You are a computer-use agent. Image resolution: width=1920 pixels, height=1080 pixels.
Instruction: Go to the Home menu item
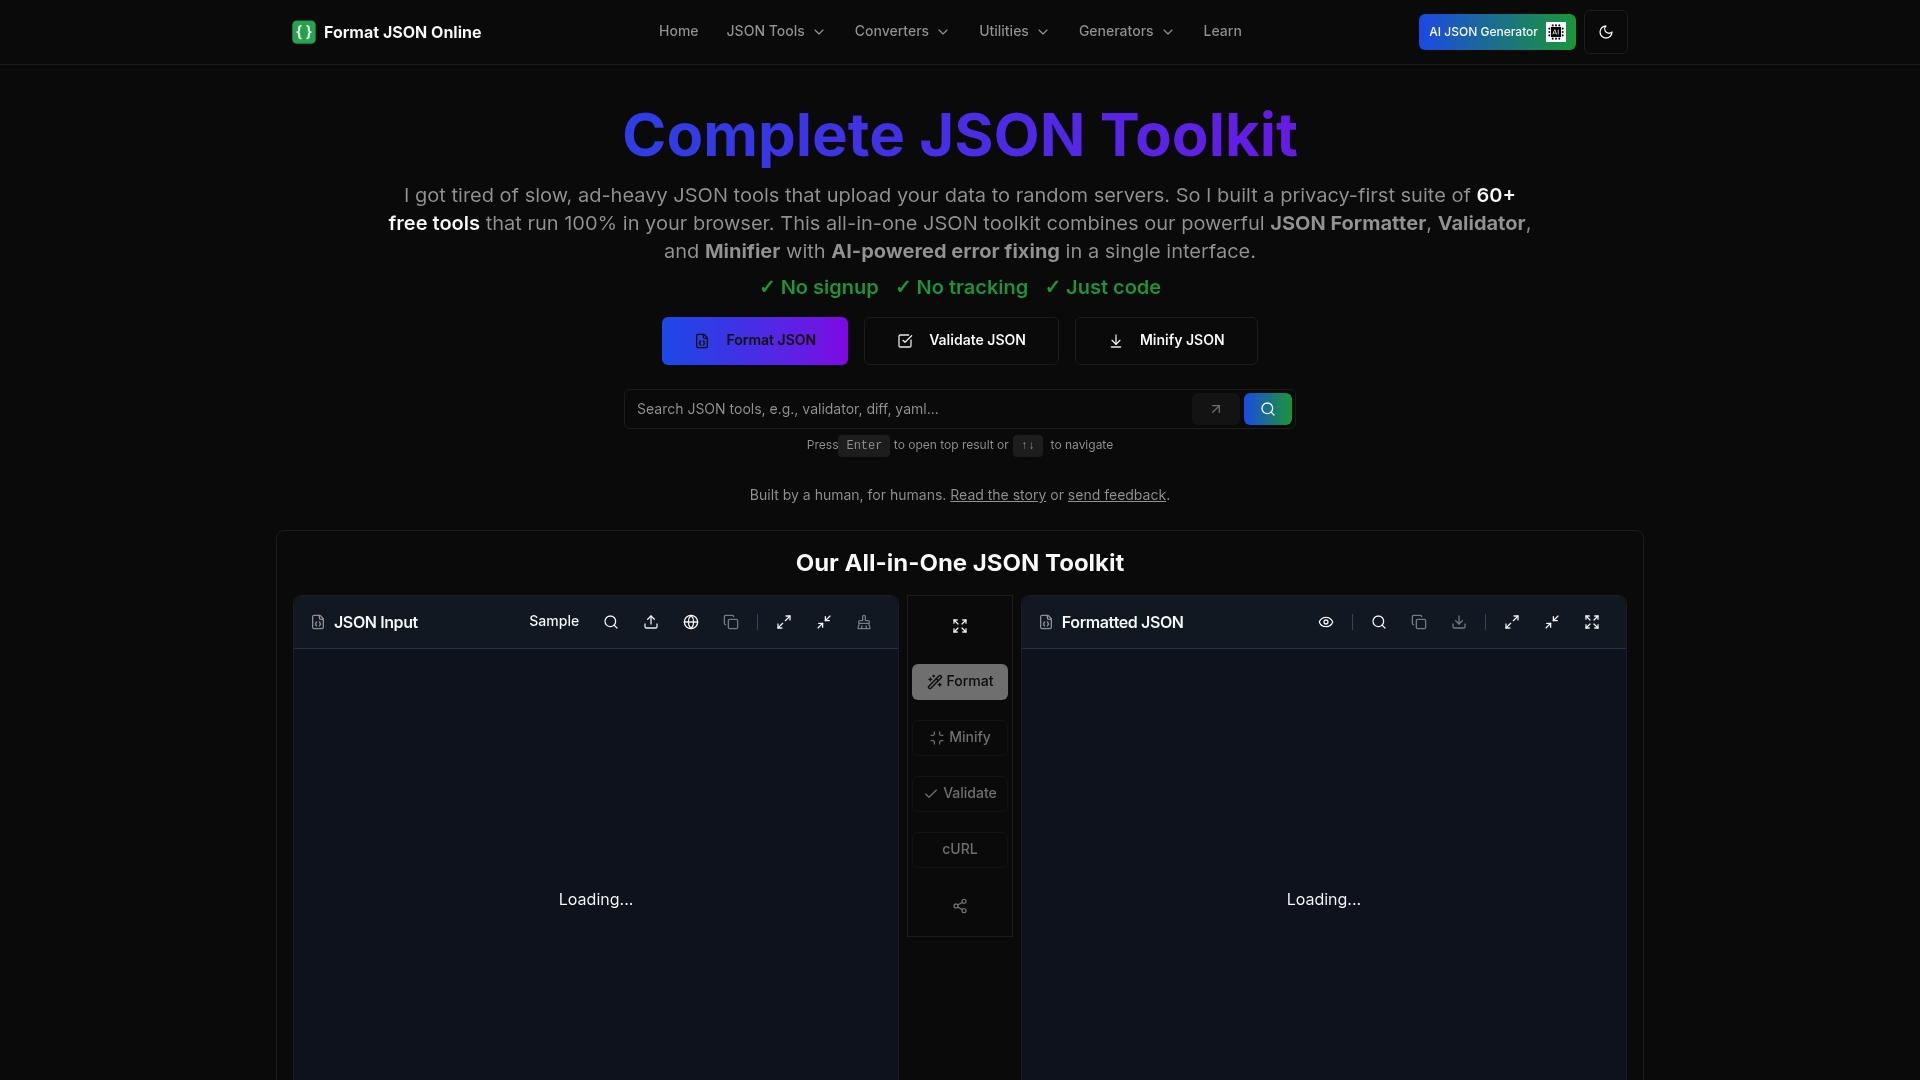pyautogui.click(x=679, y=31)
